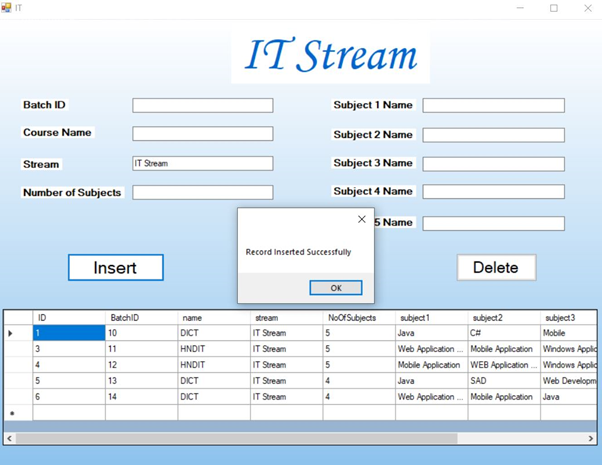Click the NoOfSubjects column header
The height and width of the screenshot is (465, 602).
click(359, 318)
